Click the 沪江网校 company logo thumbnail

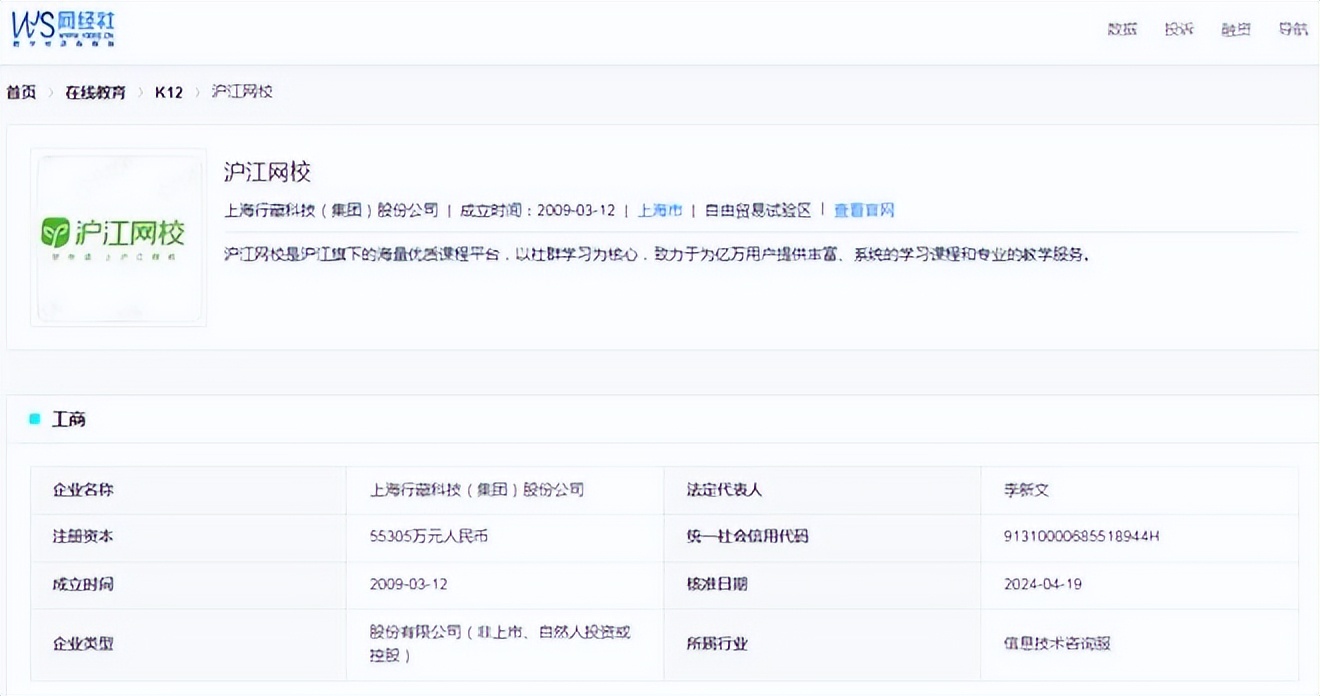click(118, 237)
